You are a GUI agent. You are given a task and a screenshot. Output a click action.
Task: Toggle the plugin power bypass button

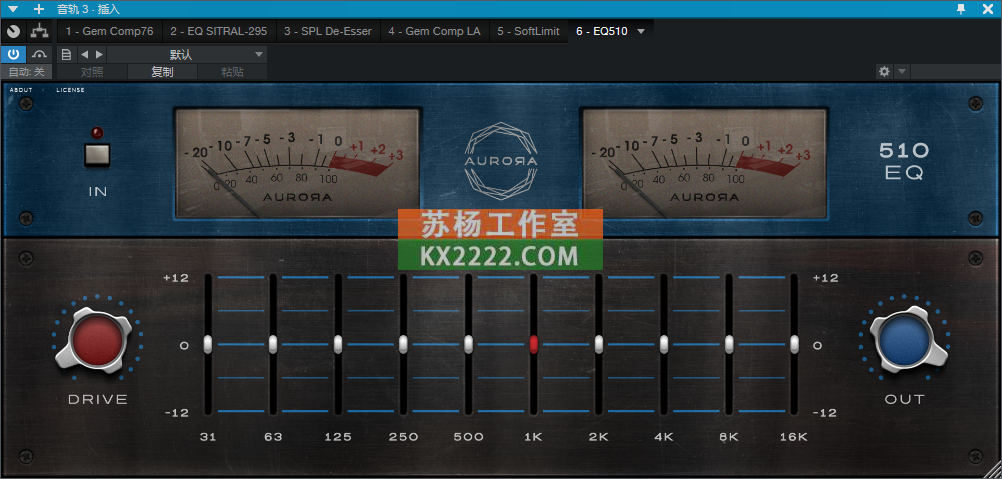coord(13,55)
